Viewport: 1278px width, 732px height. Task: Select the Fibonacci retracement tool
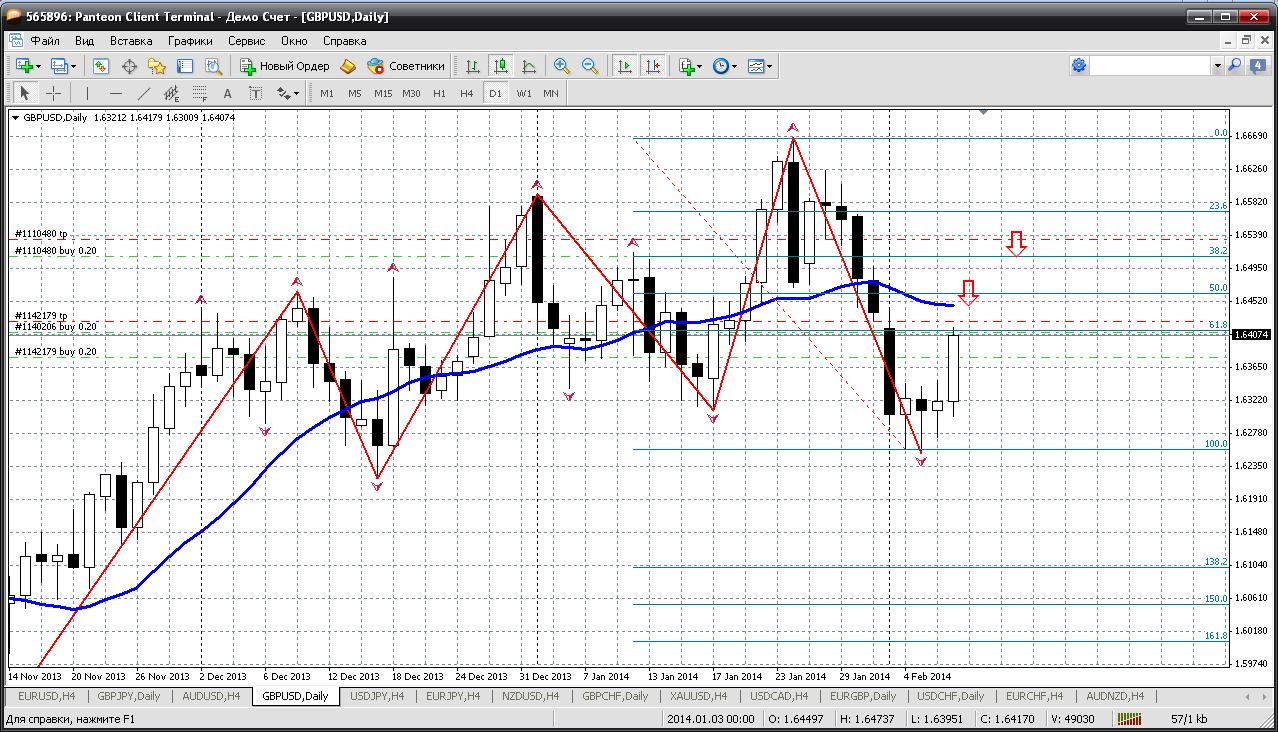click(x=199, y=93)
